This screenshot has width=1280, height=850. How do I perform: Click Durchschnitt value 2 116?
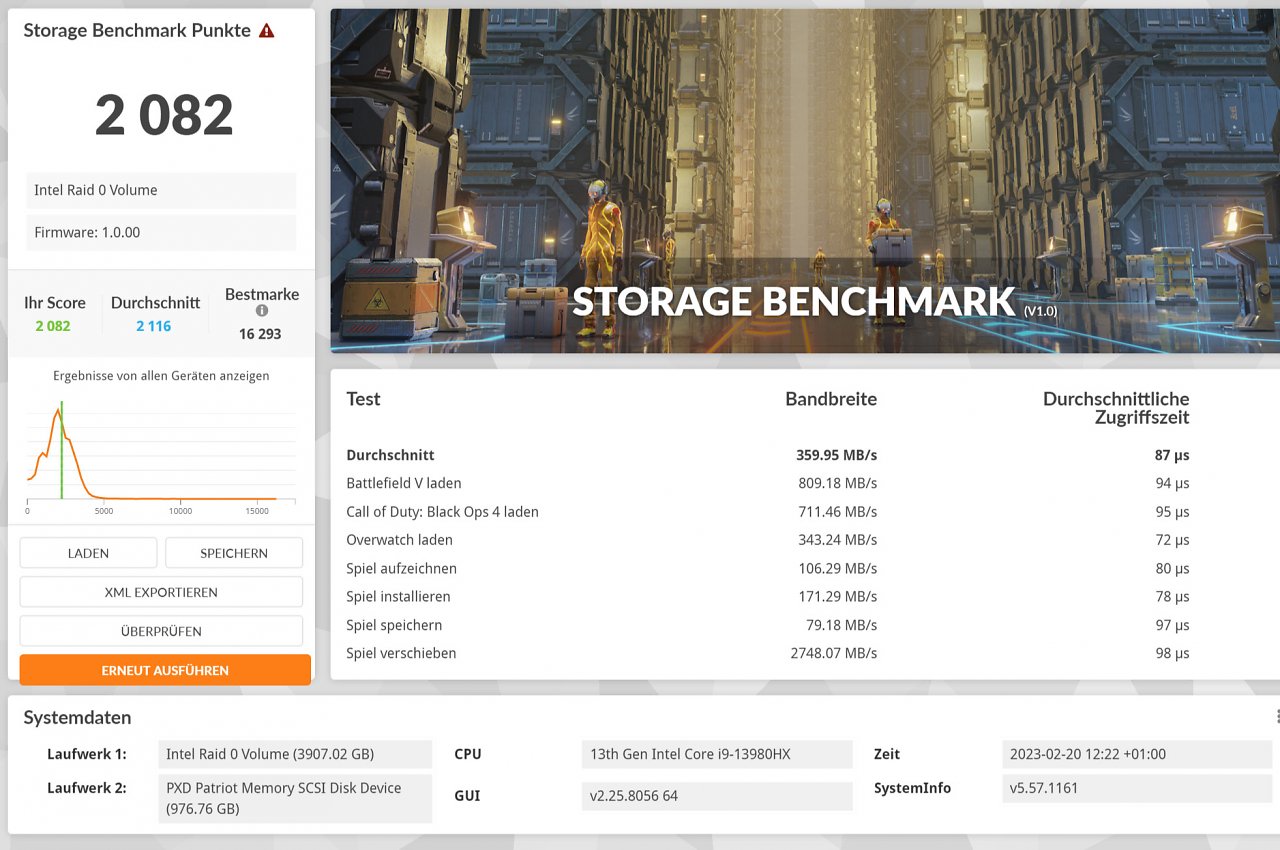tap(154, 326)
